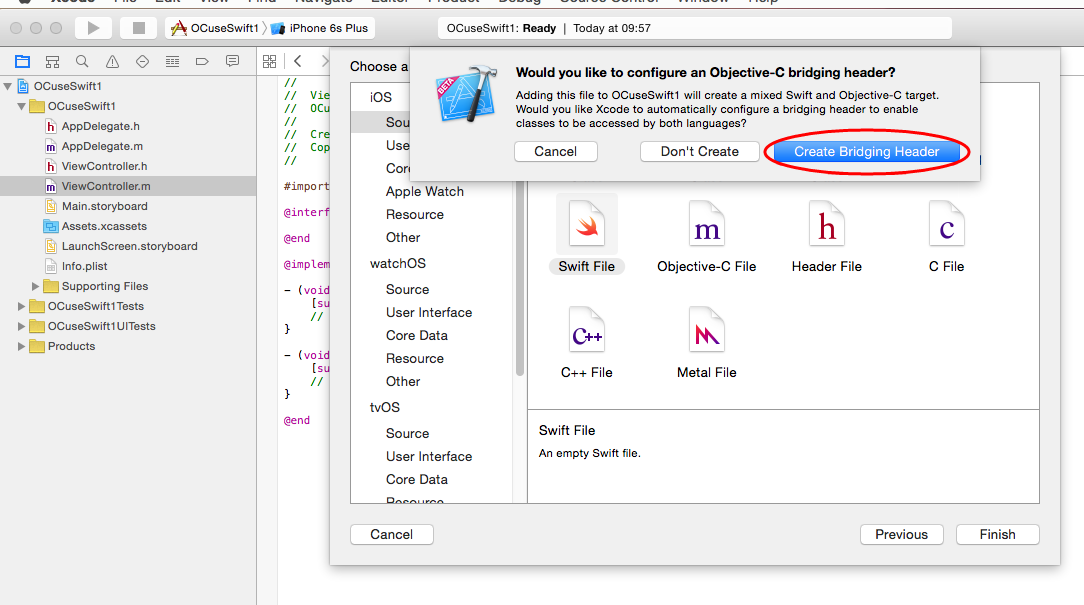Select Source under watchOS category
The image size is (1084, 605).
pos(407,290)
